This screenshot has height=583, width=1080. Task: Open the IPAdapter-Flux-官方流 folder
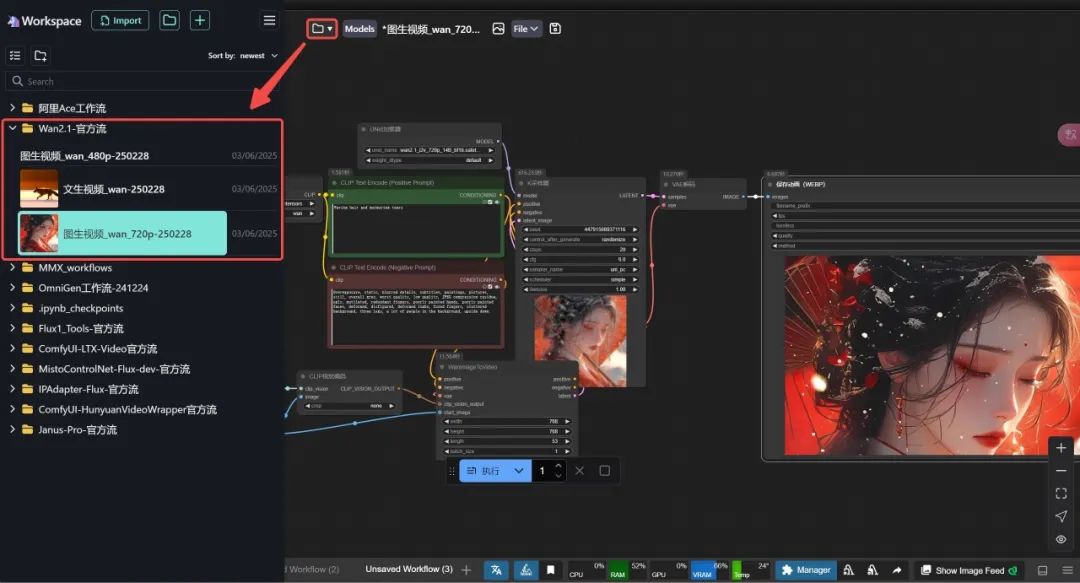point(88,389)
